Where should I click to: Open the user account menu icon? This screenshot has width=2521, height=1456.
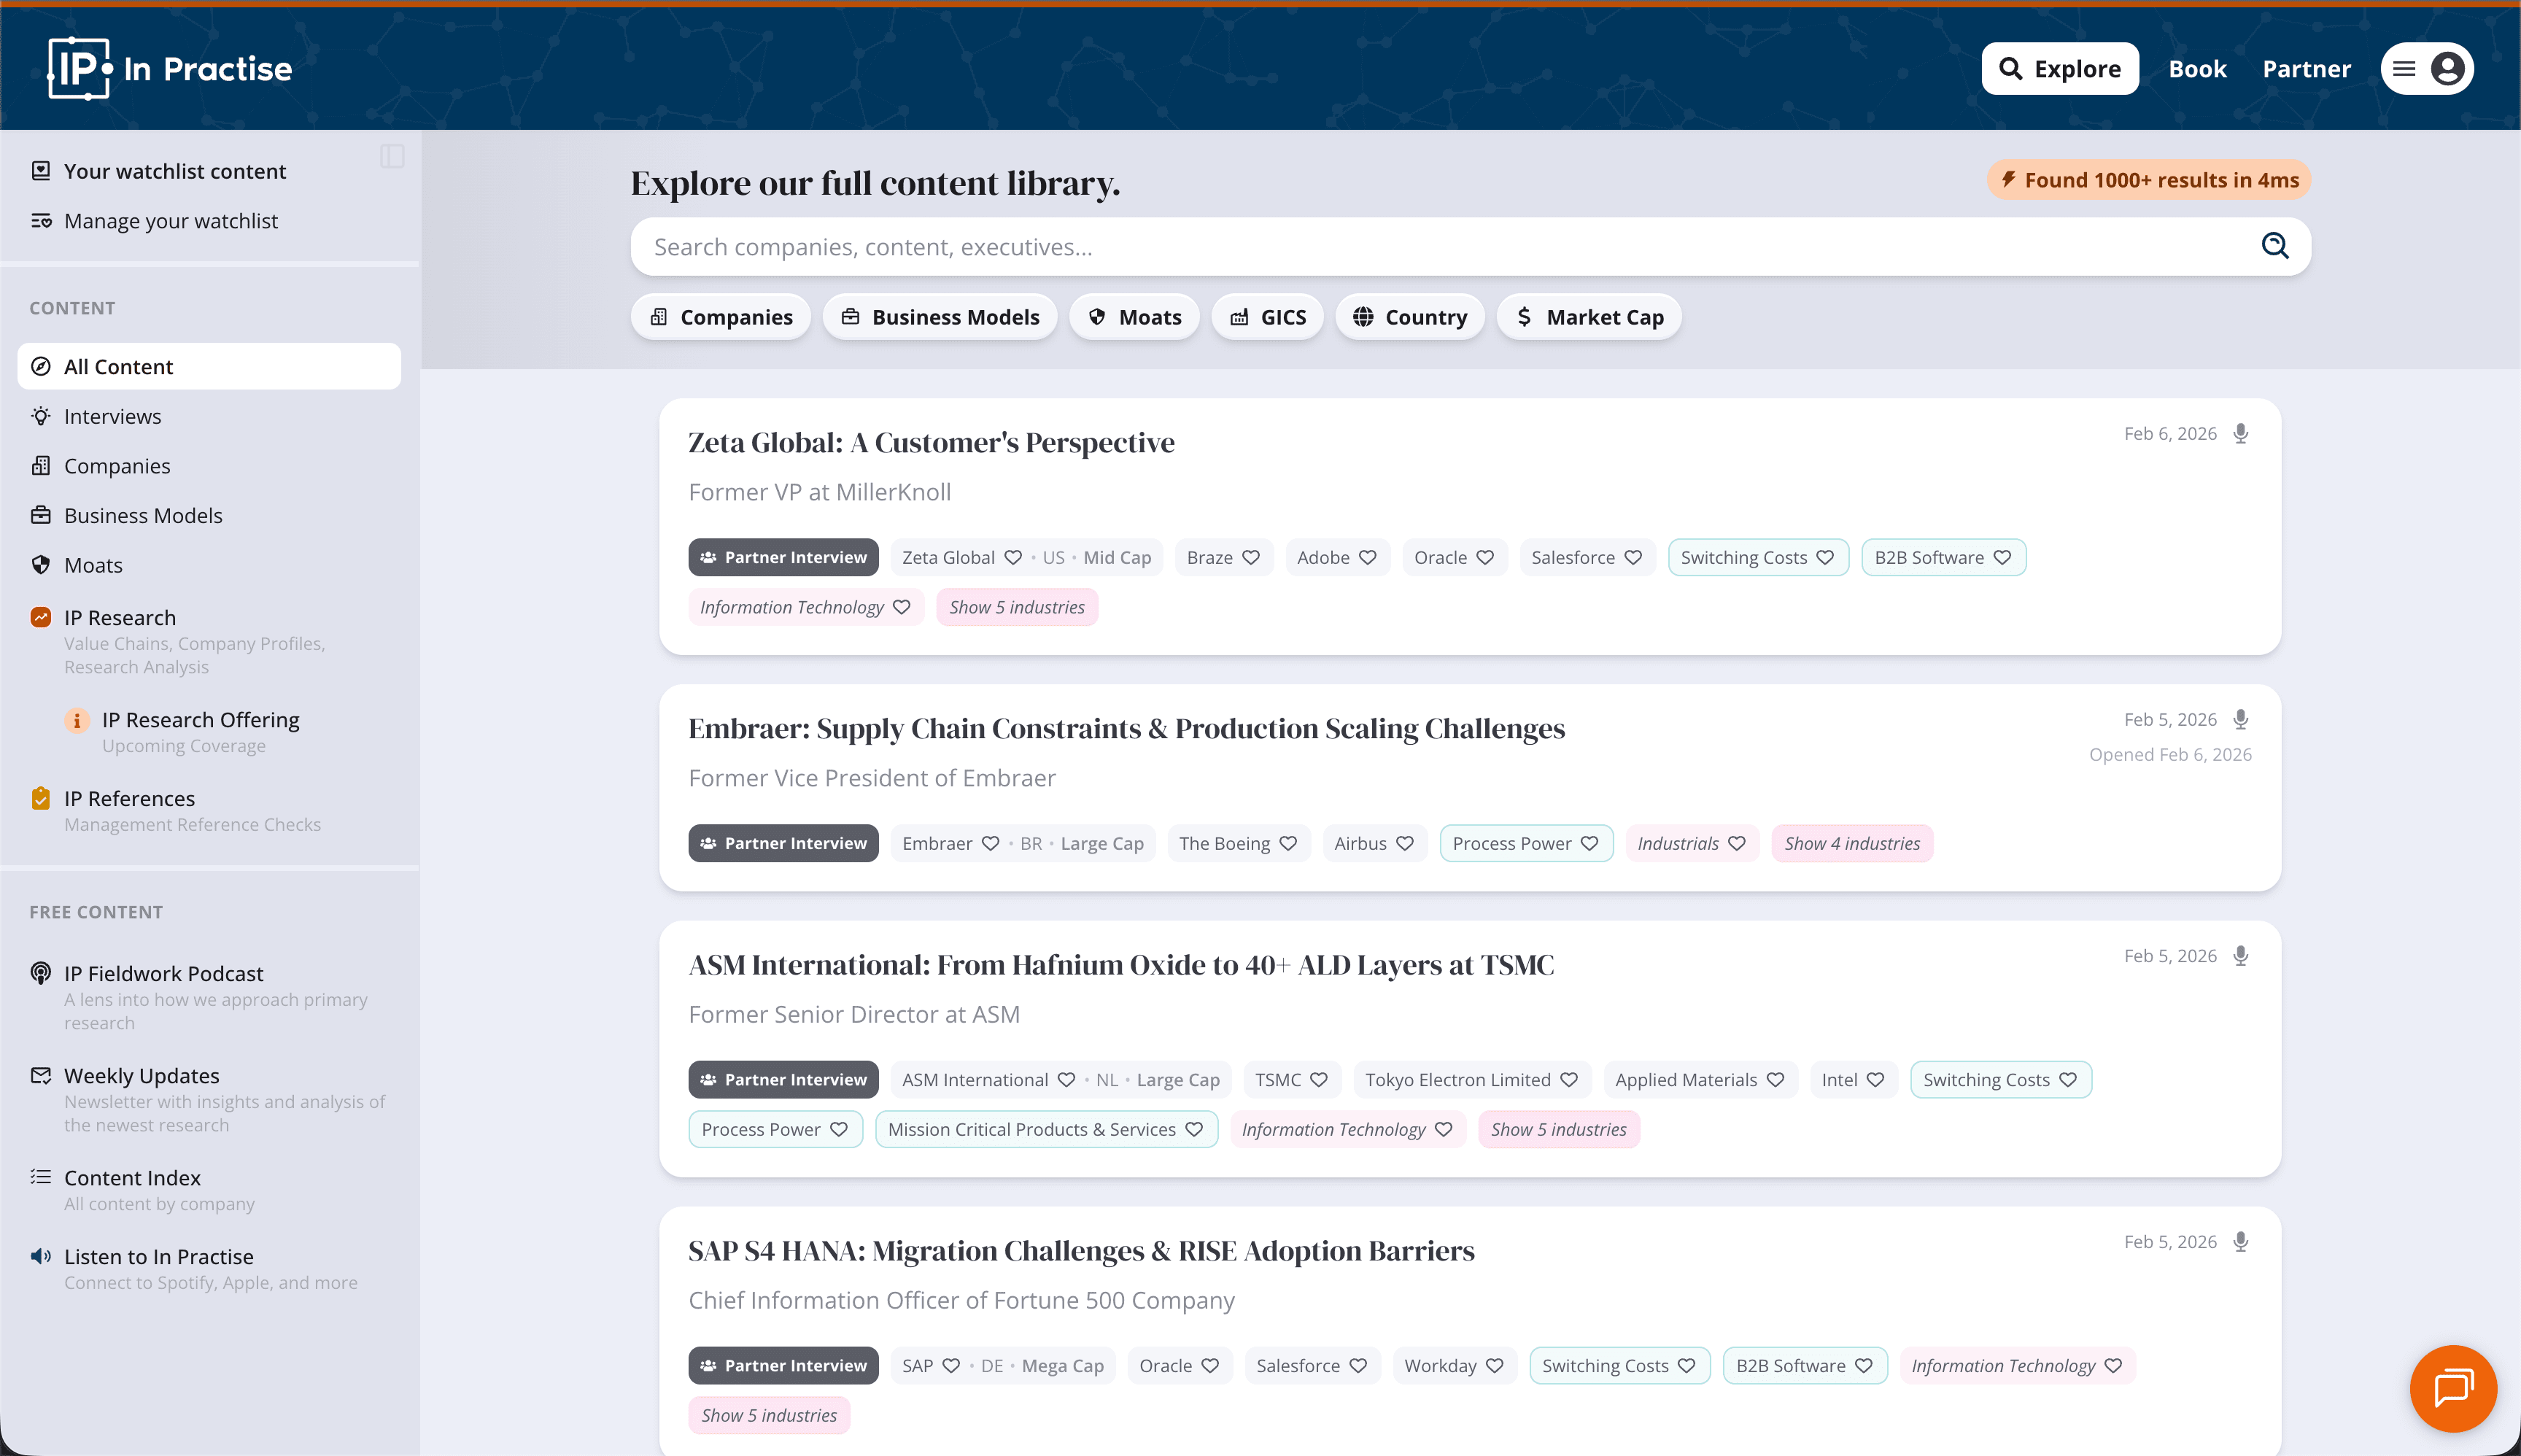(2447, 68)
